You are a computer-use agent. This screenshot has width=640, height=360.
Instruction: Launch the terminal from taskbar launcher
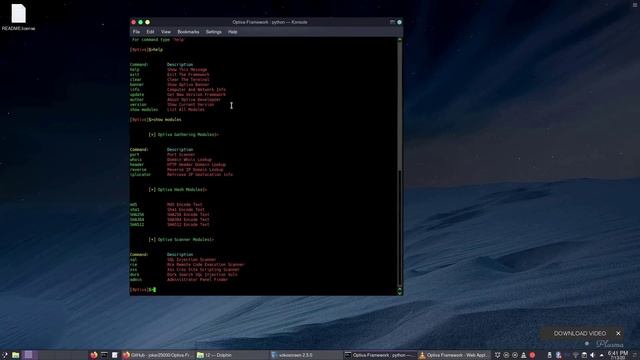click(104, 355)
